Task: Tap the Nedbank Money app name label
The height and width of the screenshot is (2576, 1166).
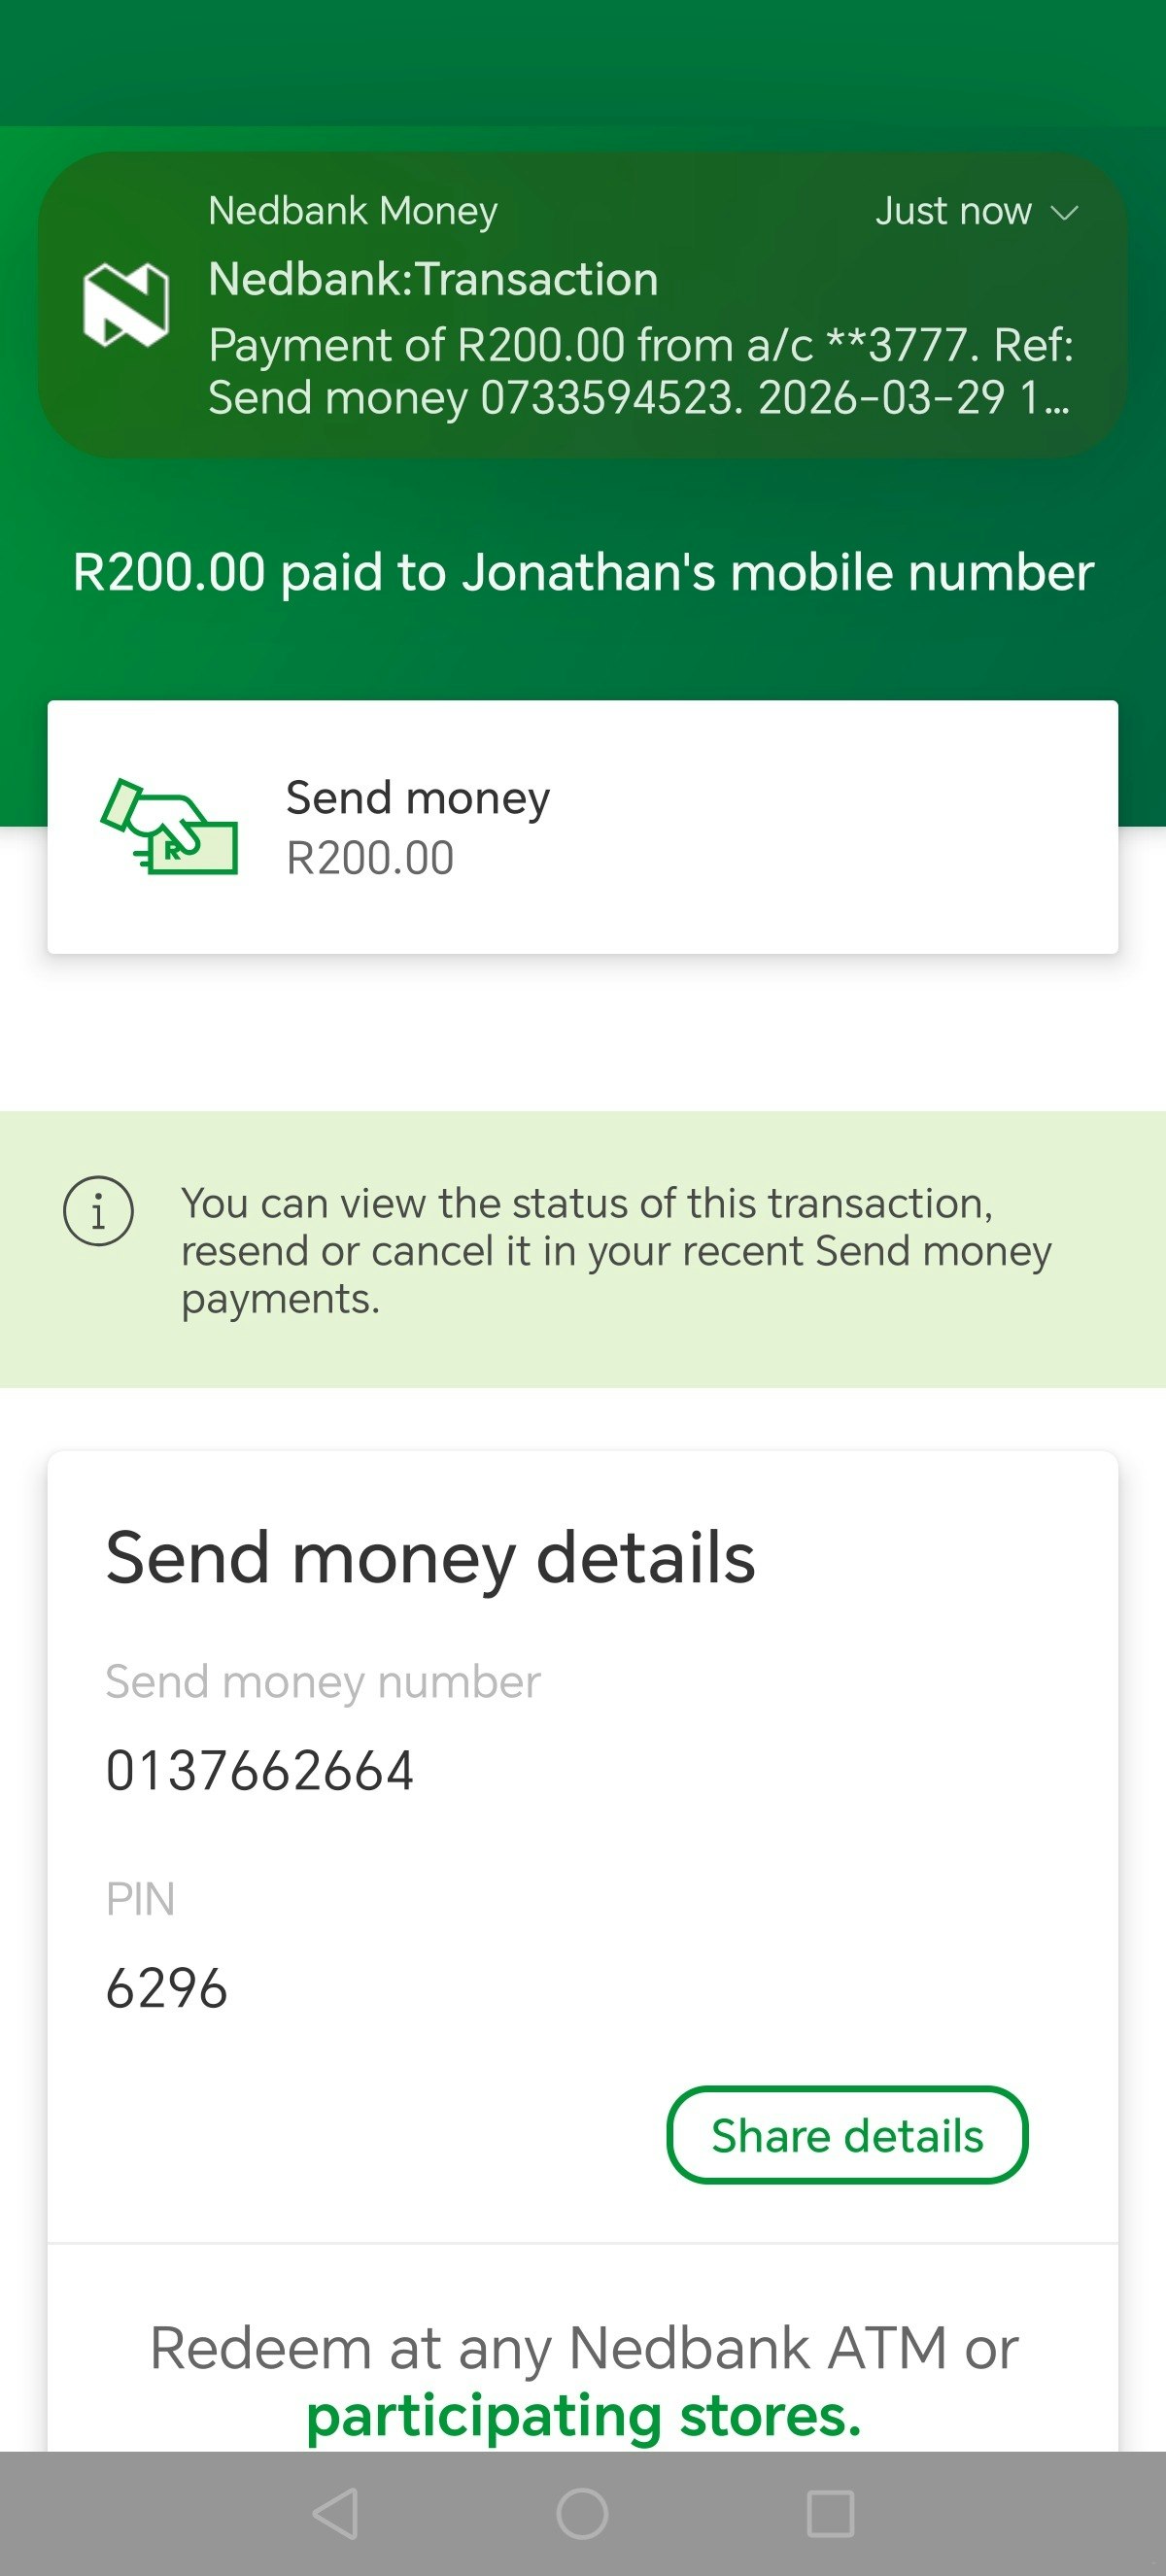Action: pos(352,211)
